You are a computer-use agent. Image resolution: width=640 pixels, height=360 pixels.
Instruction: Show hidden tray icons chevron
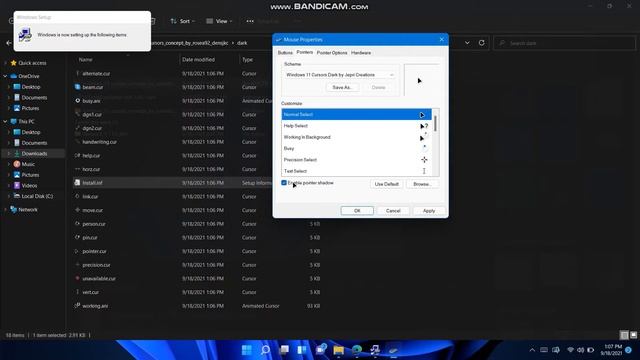(x=532, y=350)
